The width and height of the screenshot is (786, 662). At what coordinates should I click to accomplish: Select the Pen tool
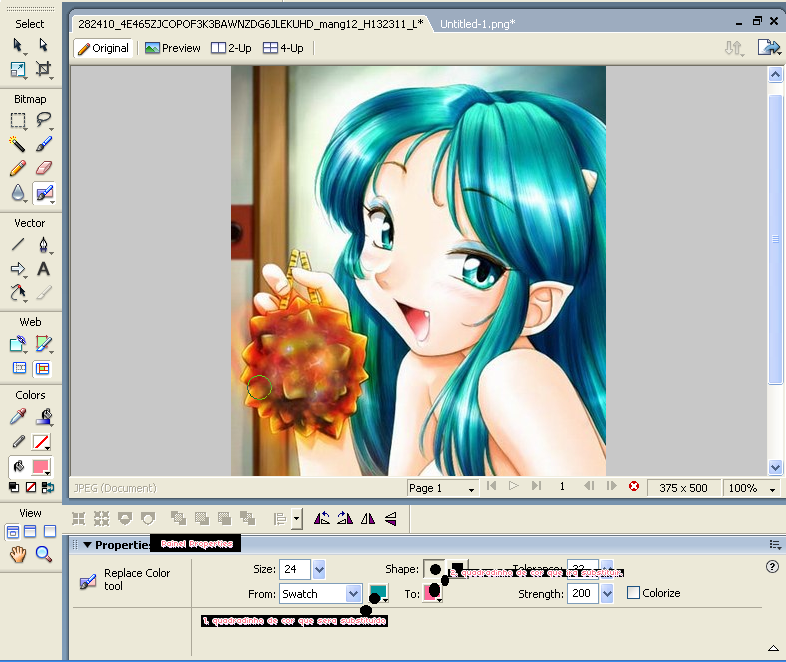click(44, 245)
